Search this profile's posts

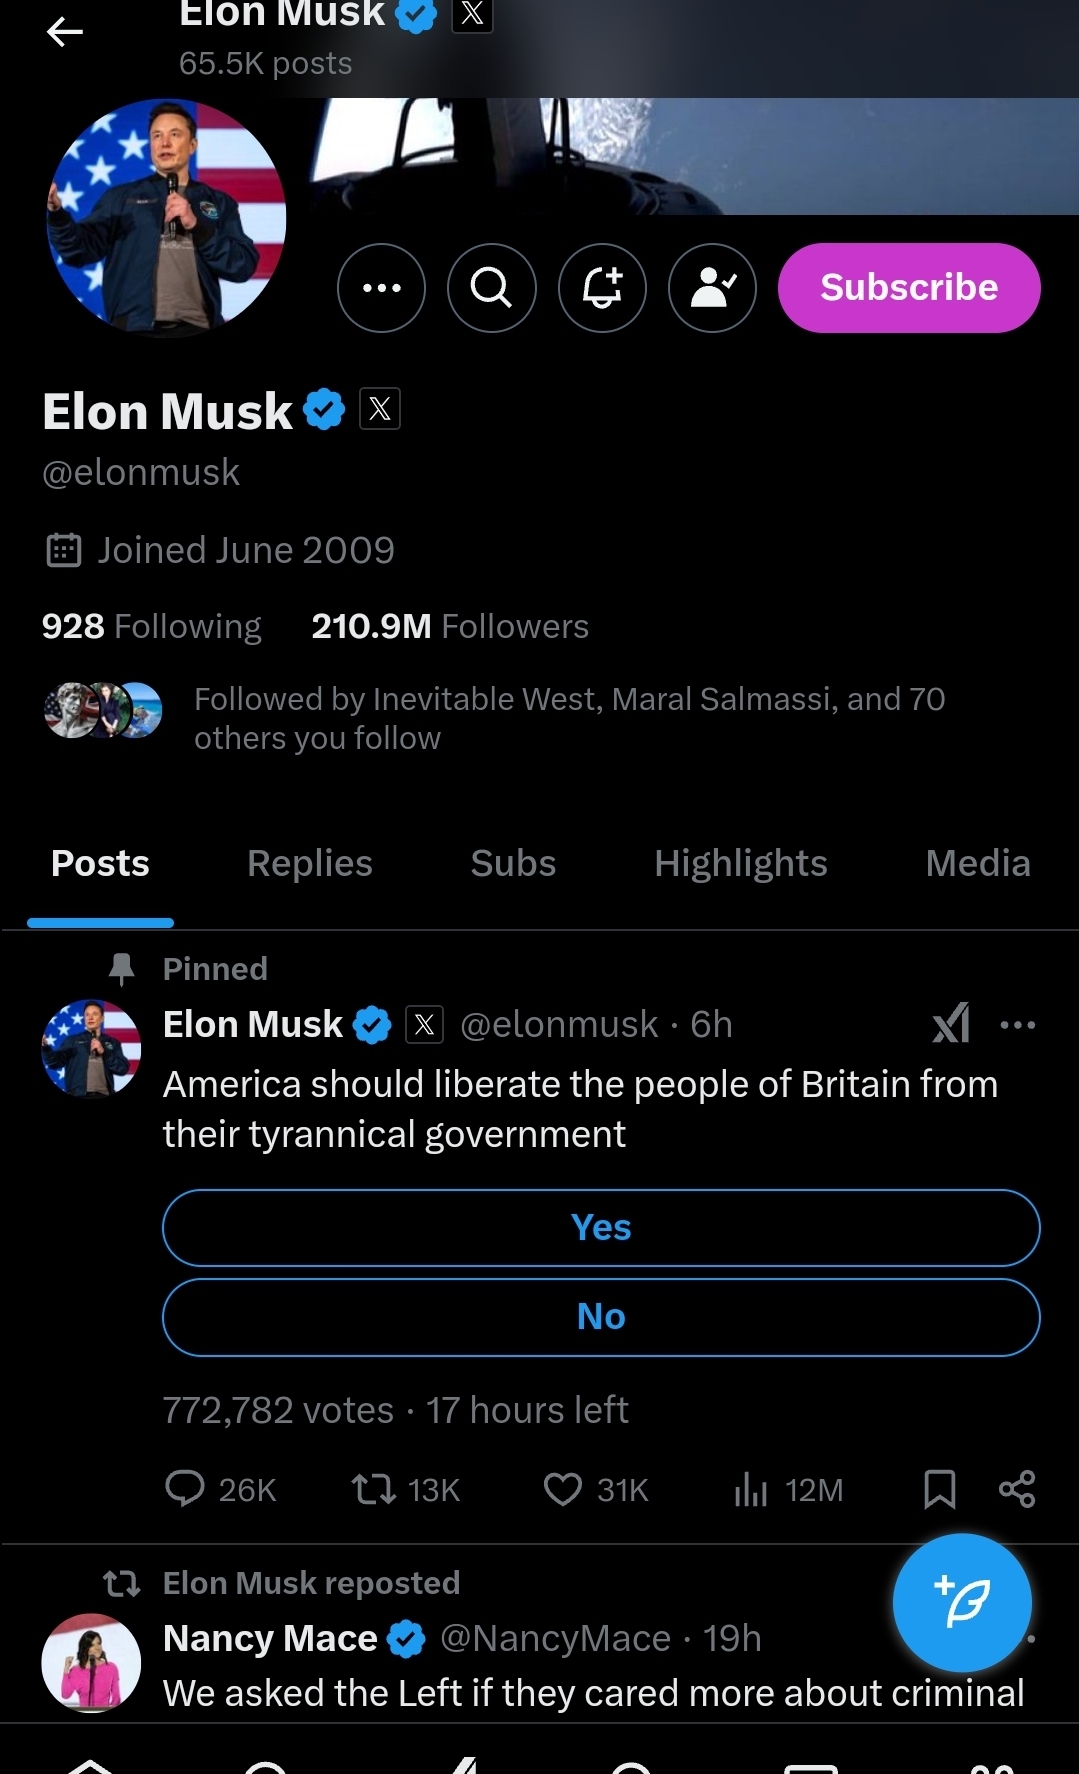491,288
